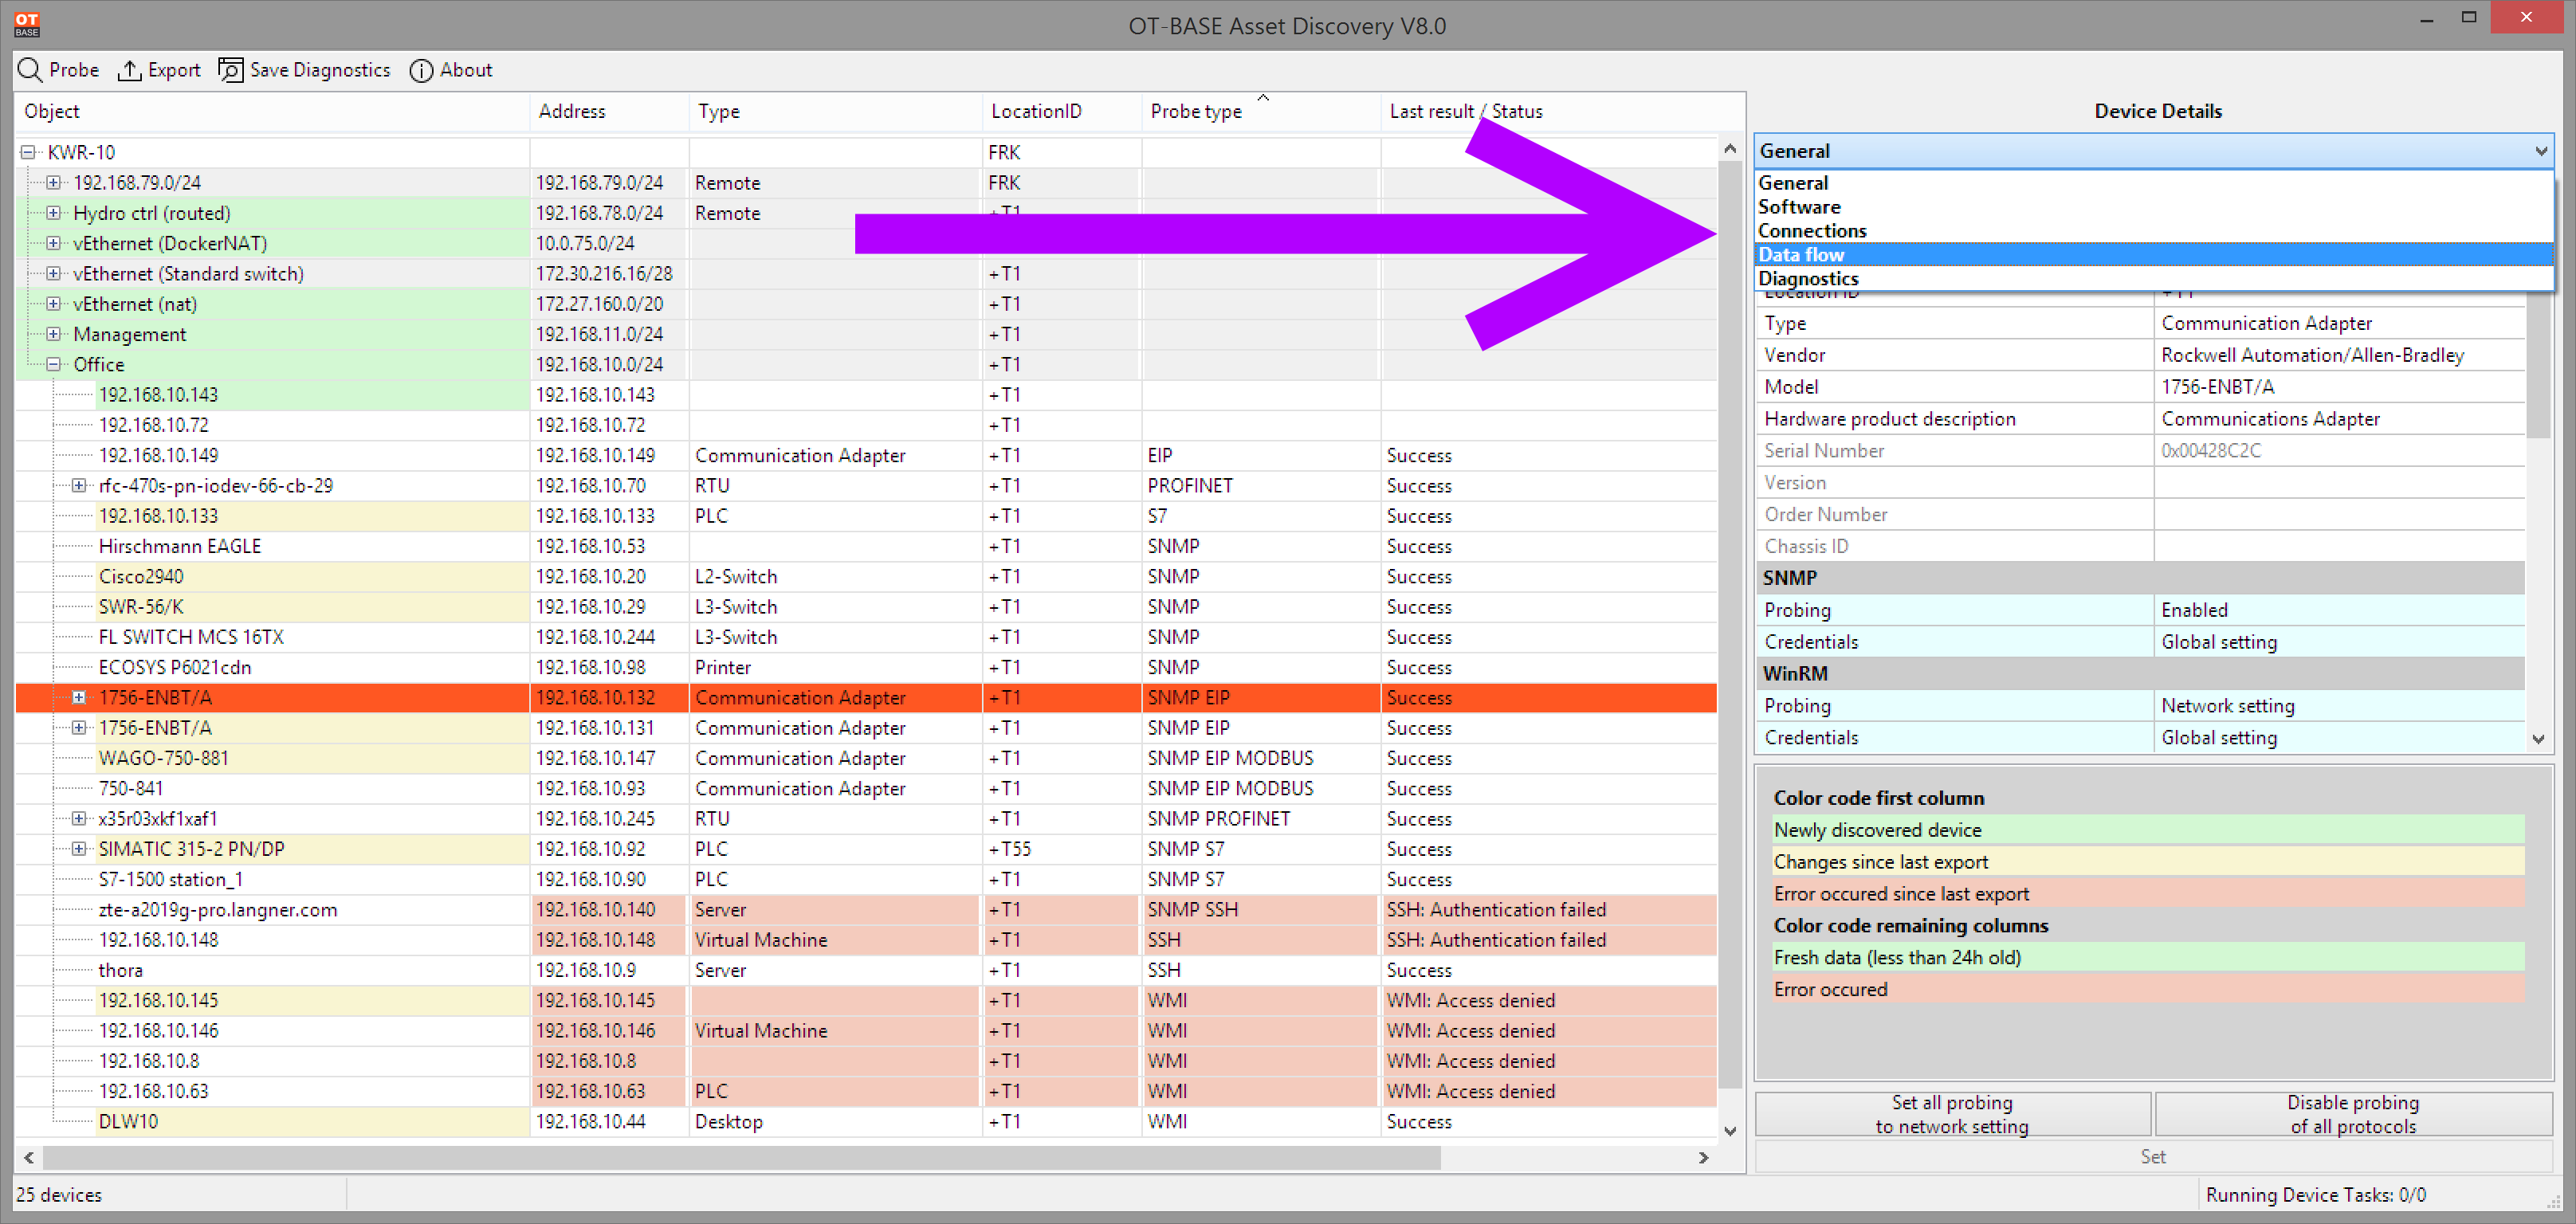This screenshot has height=1224, width=2576.
Task: Click the Running Device Tasks status text
Action: (x=2316, y=1195)
